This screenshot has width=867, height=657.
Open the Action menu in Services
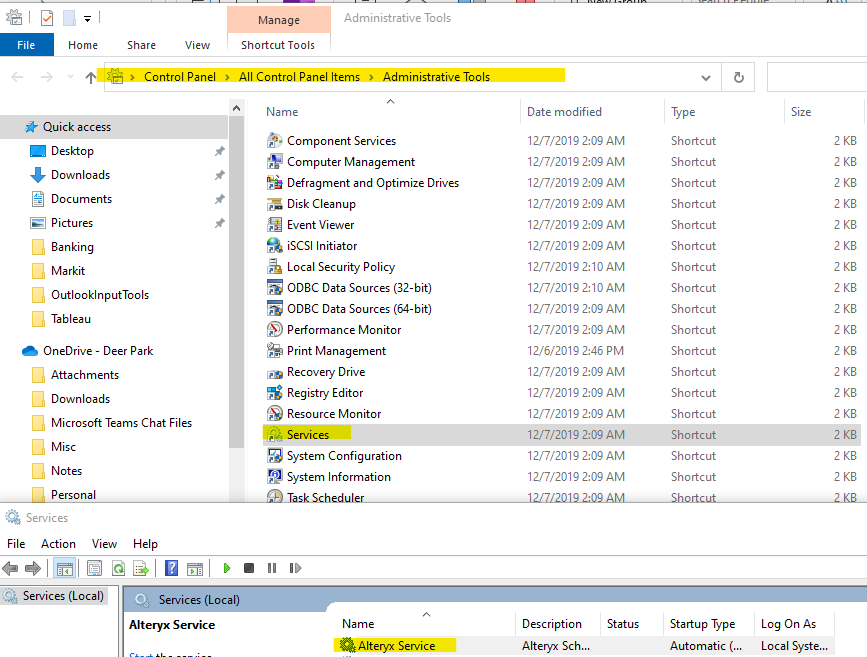[x=58, y=544]
